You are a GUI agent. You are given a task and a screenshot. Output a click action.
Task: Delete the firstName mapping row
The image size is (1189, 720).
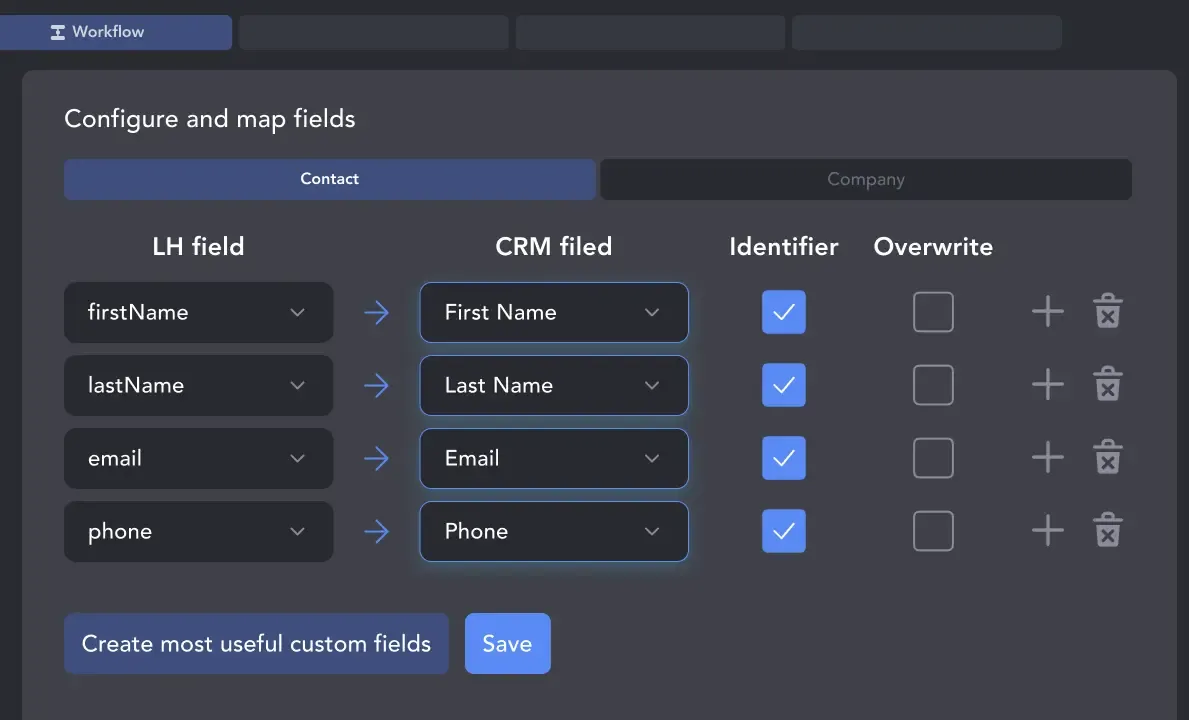pos(1107,311)
